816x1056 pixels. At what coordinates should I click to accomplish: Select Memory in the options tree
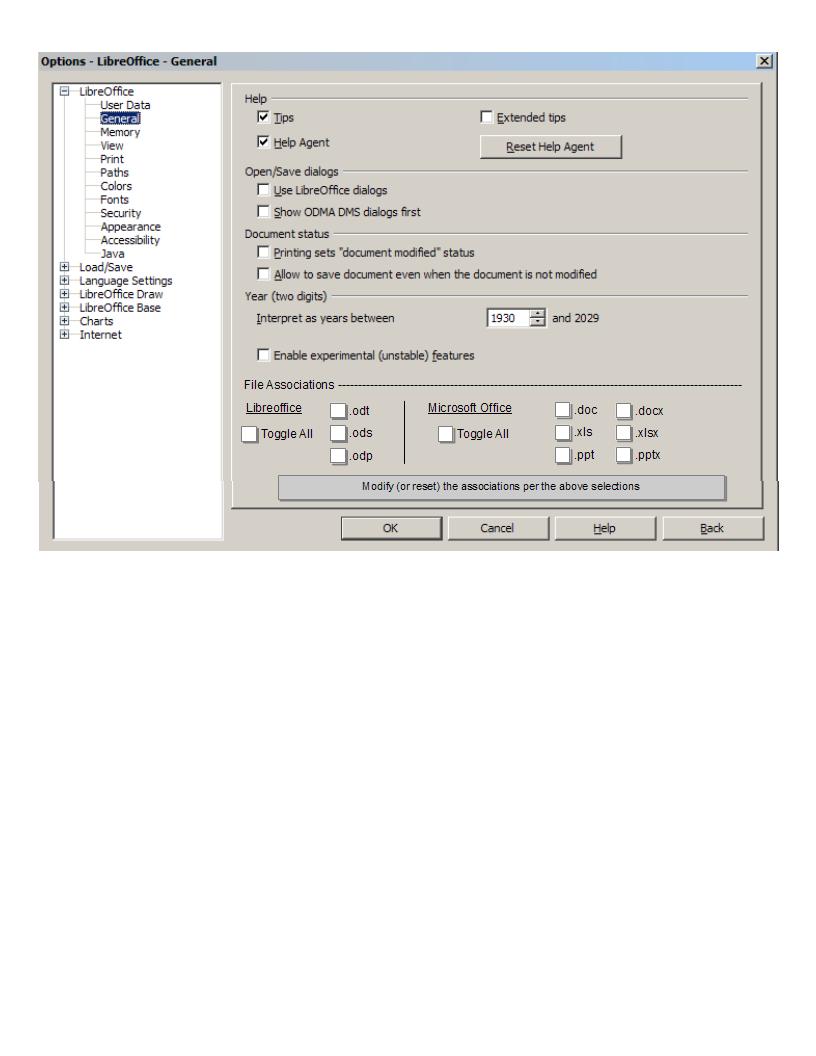tap(120, 132)
